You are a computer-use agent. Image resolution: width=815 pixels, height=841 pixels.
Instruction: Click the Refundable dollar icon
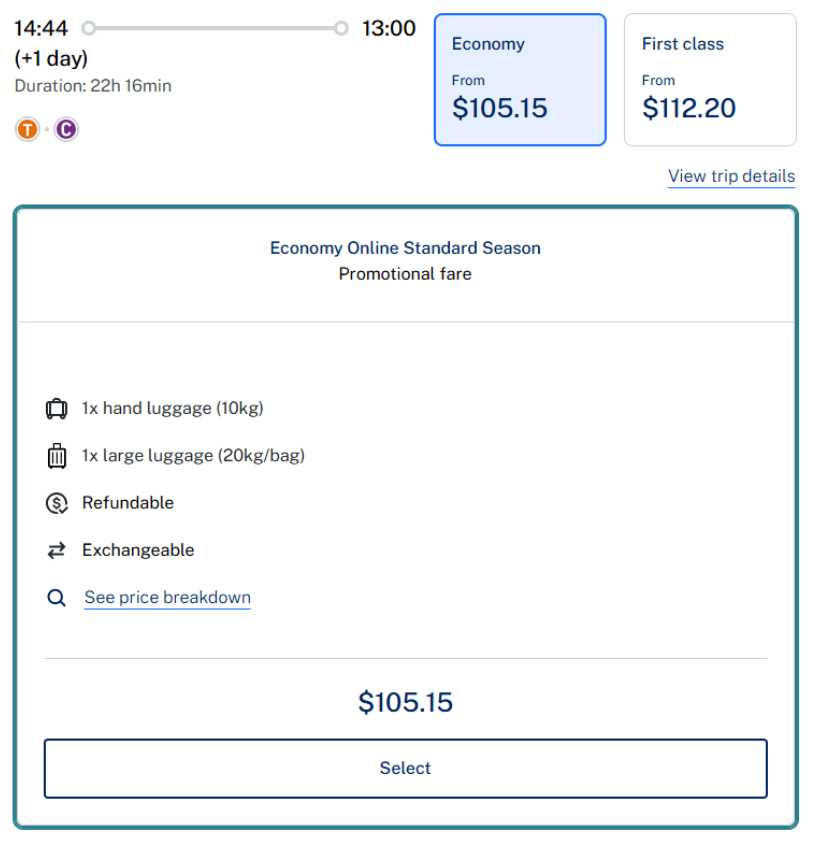[x=56, y=503]
